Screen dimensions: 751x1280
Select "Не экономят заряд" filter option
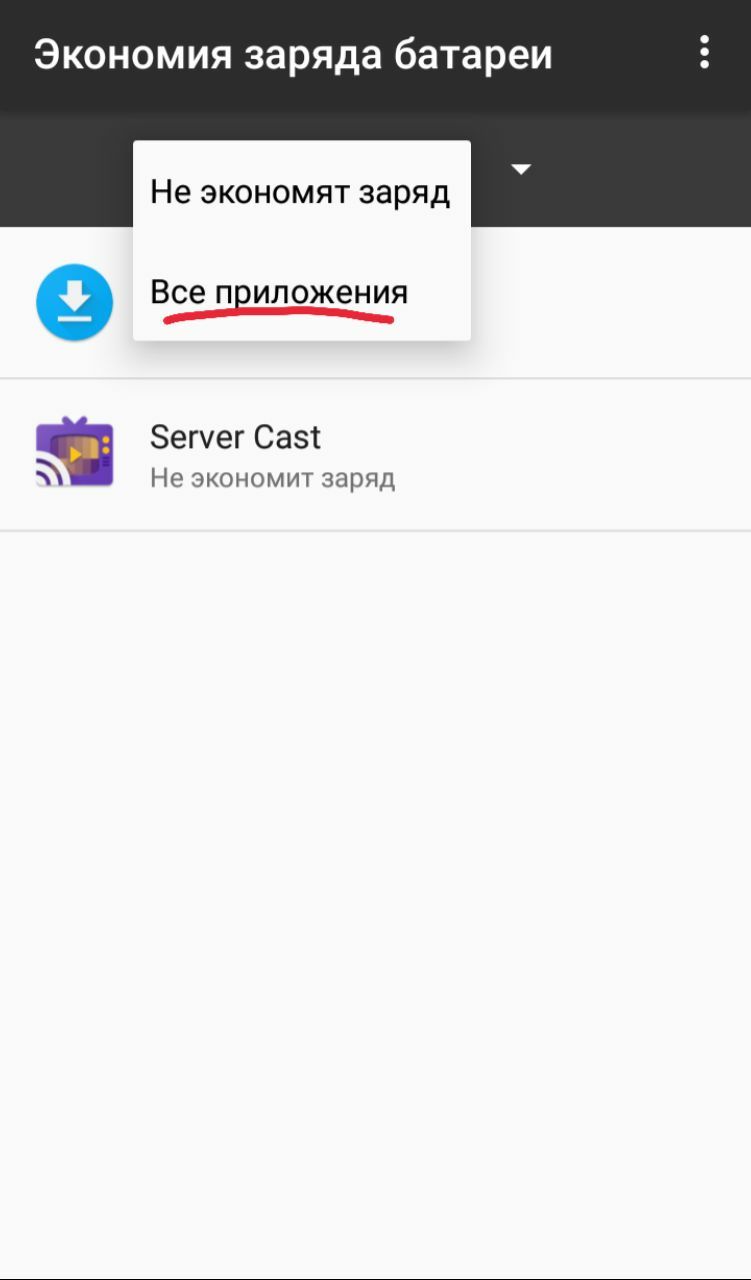[301, 191]
